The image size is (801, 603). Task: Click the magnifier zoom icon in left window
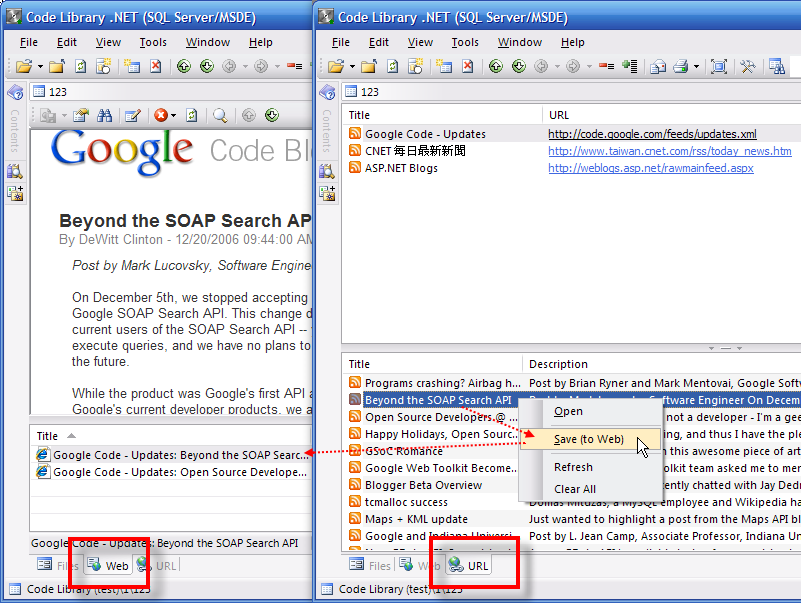pyautogui.click(x=220, y=115)
